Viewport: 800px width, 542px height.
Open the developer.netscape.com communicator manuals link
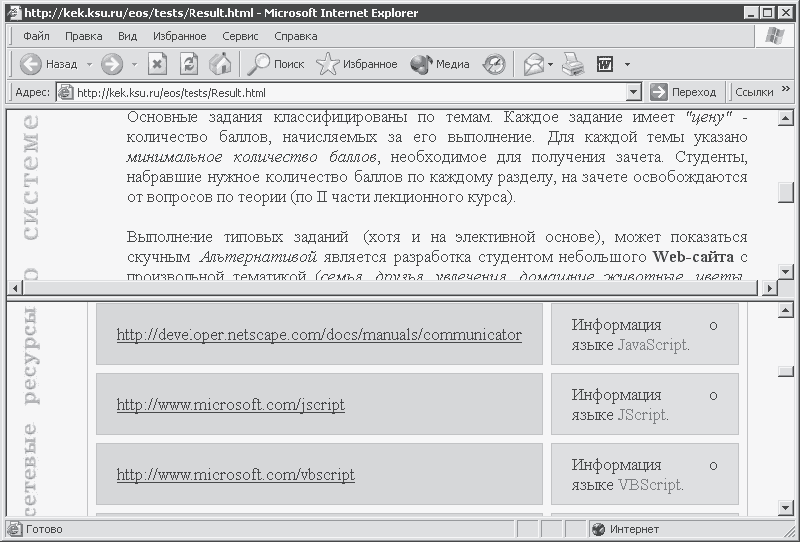pos(319,335)
